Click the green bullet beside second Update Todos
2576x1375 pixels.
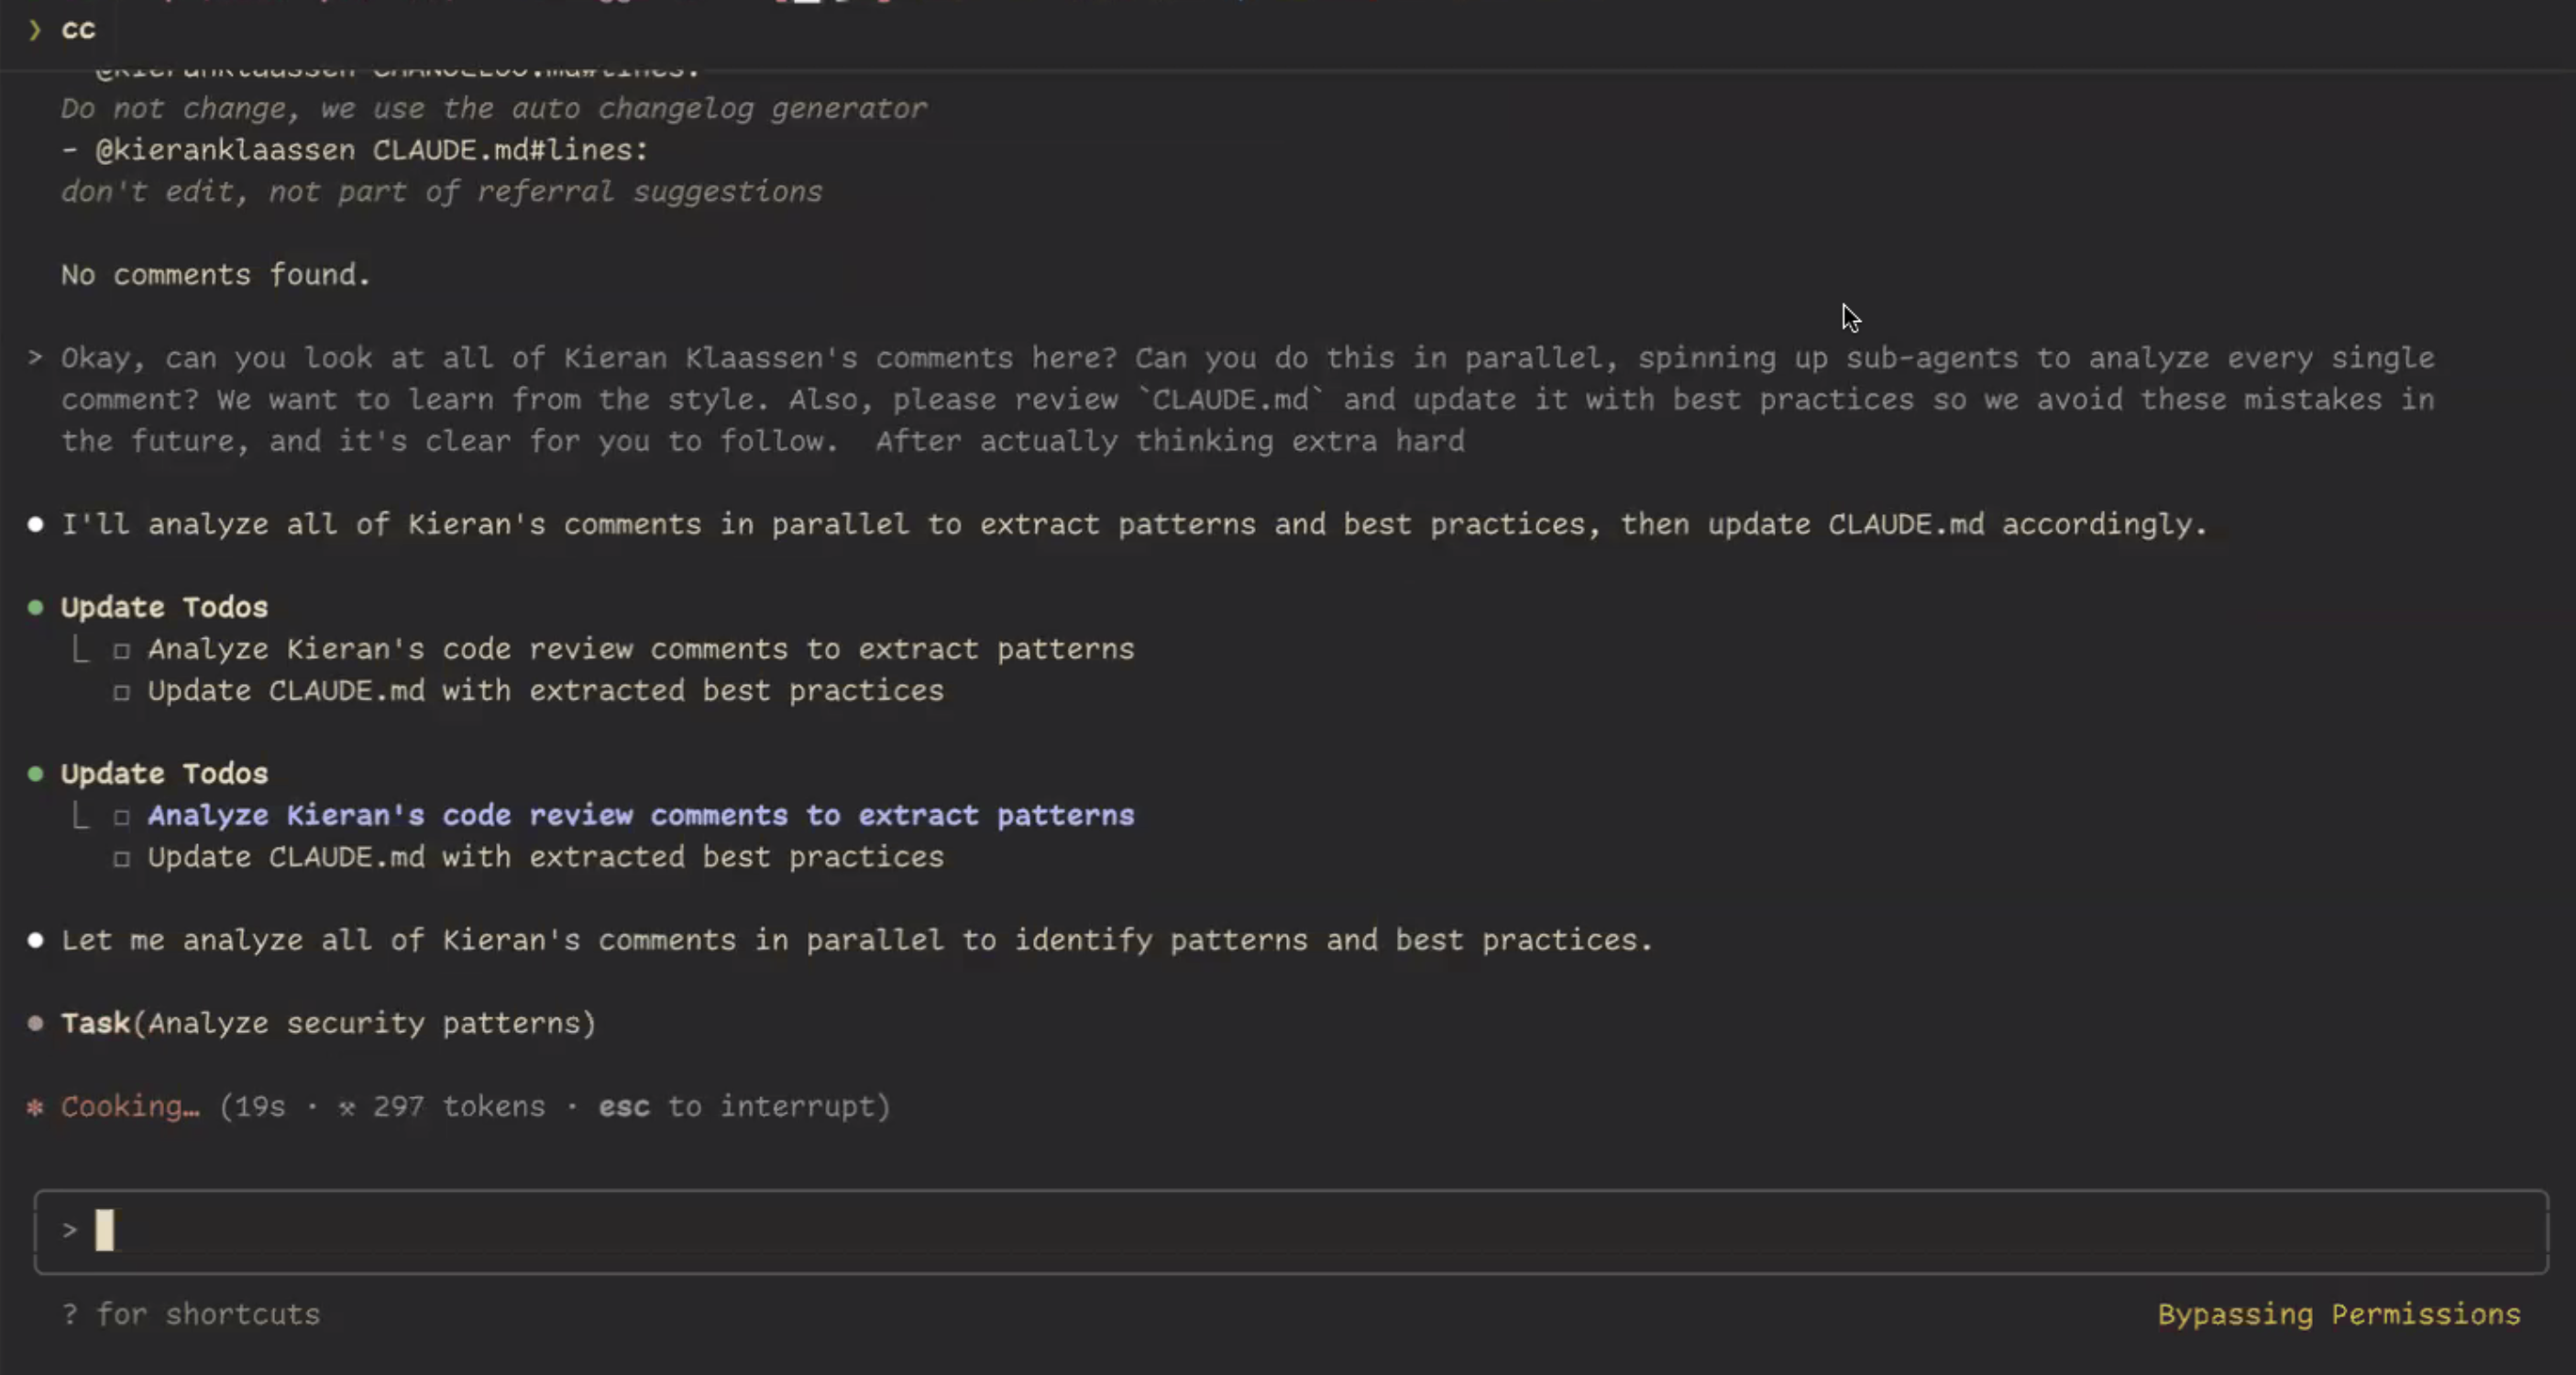[36, 773]
